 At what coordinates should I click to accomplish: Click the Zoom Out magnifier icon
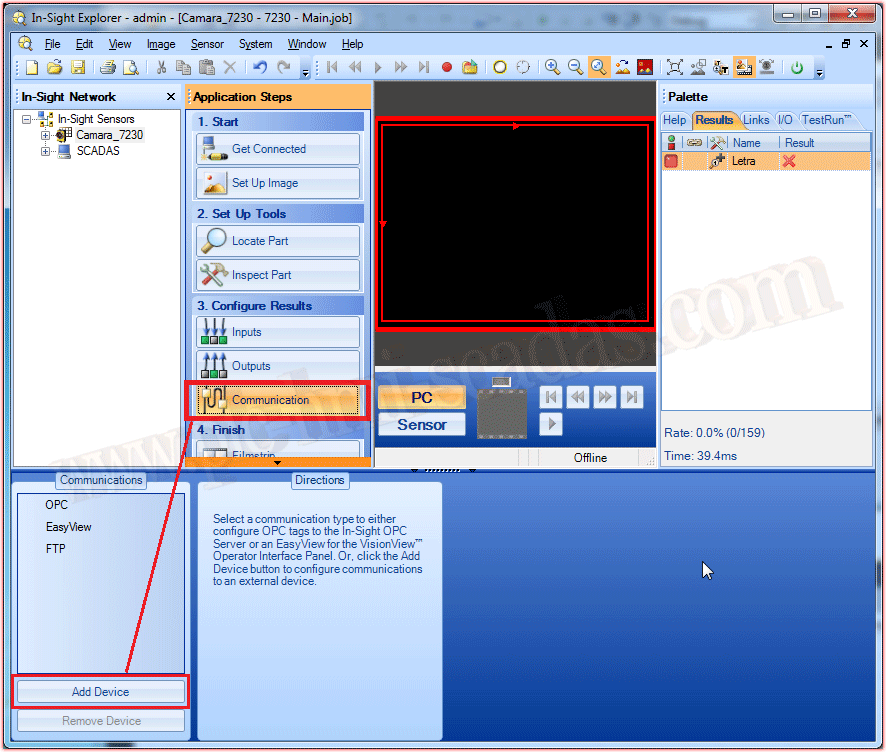pyautogui.click(x=575, y=68)
